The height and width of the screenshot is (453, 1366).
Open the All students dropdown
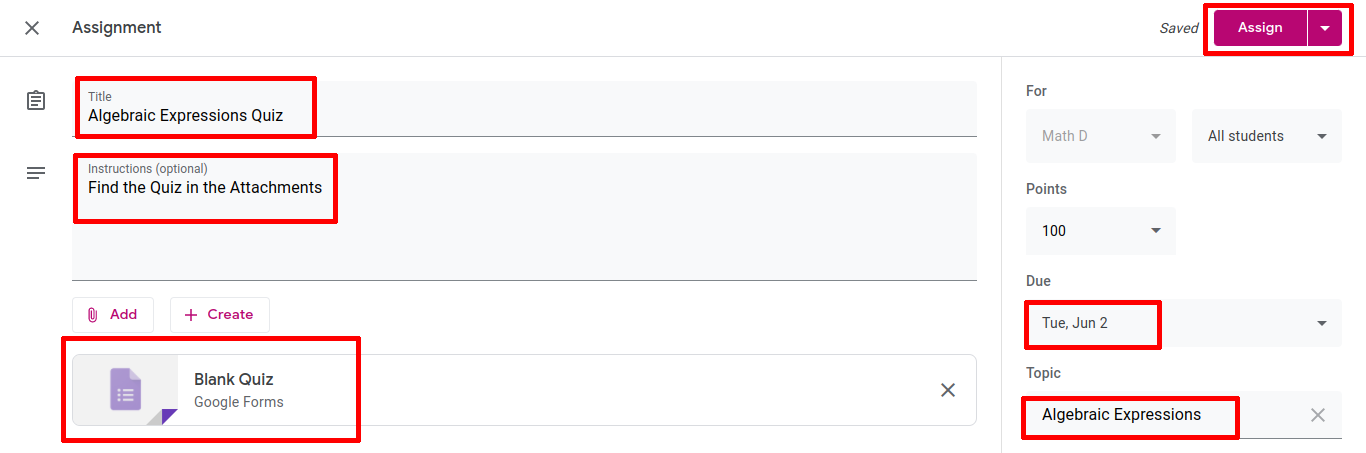point(1266,136)
